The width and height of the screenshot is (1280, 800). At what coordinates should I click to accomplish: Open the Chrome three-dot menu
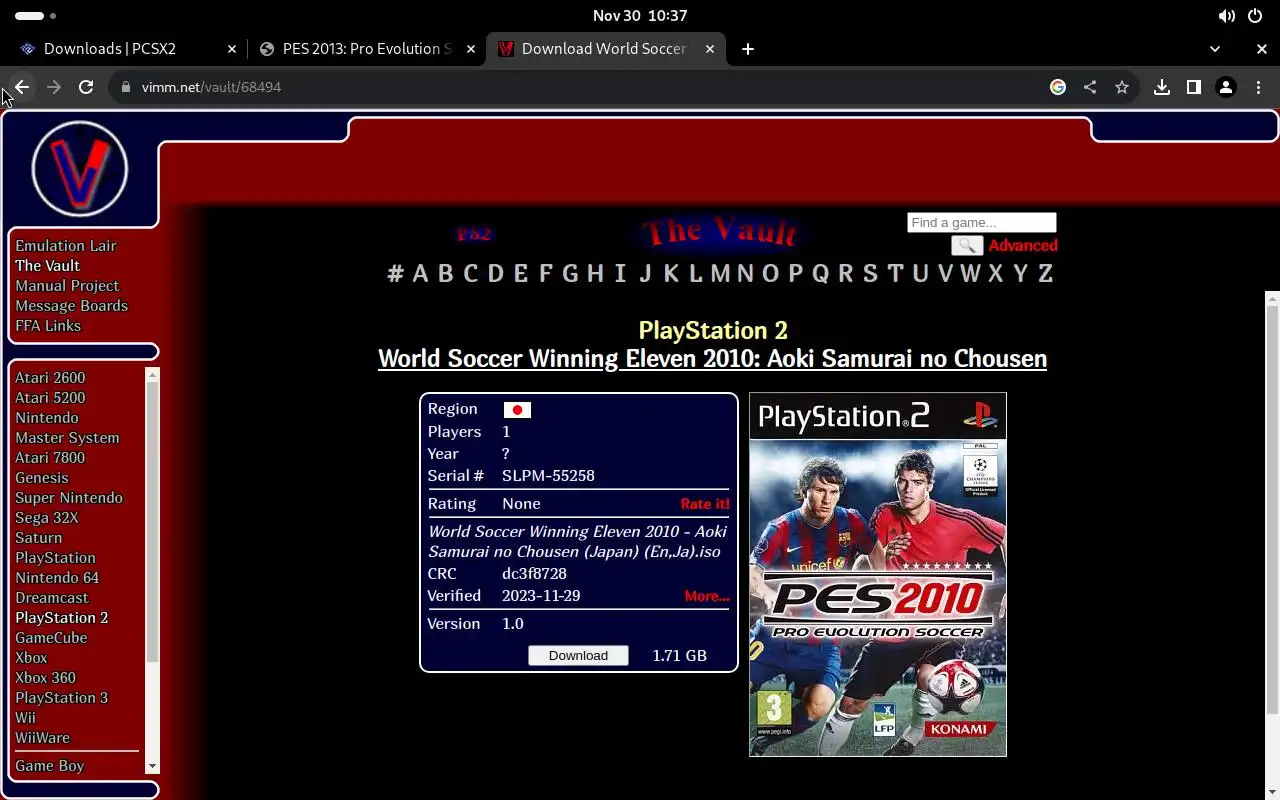pos(1258,87)
